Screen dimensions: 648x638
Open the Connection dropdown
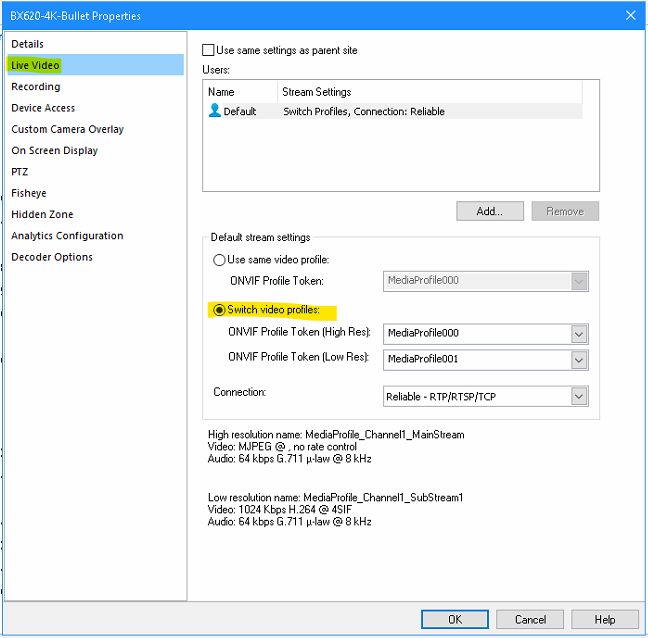[579, 396]
